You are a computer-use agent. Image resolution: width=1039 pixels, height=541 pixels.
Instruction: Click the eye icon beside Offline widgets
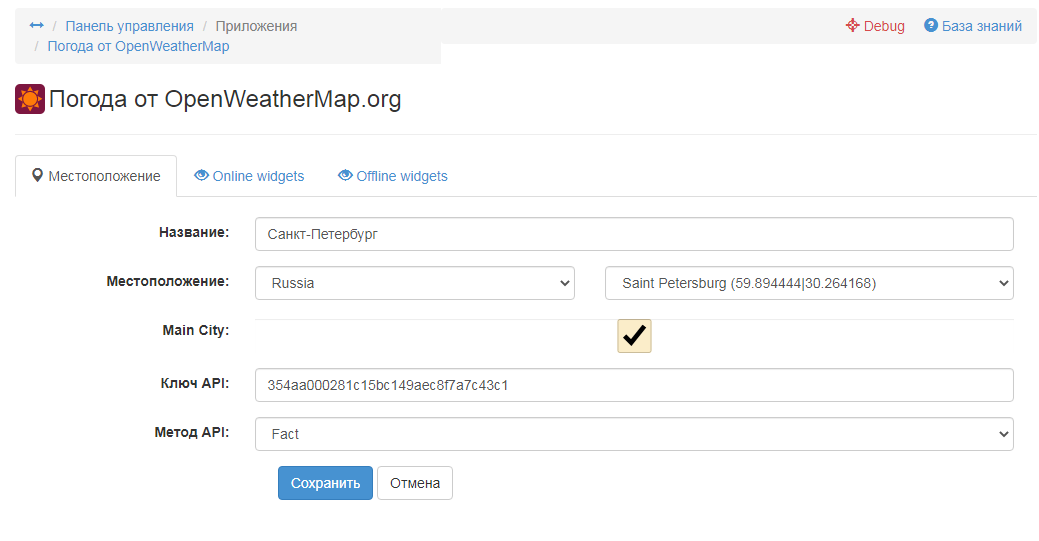pyautogui.click(x=345, y=176)
